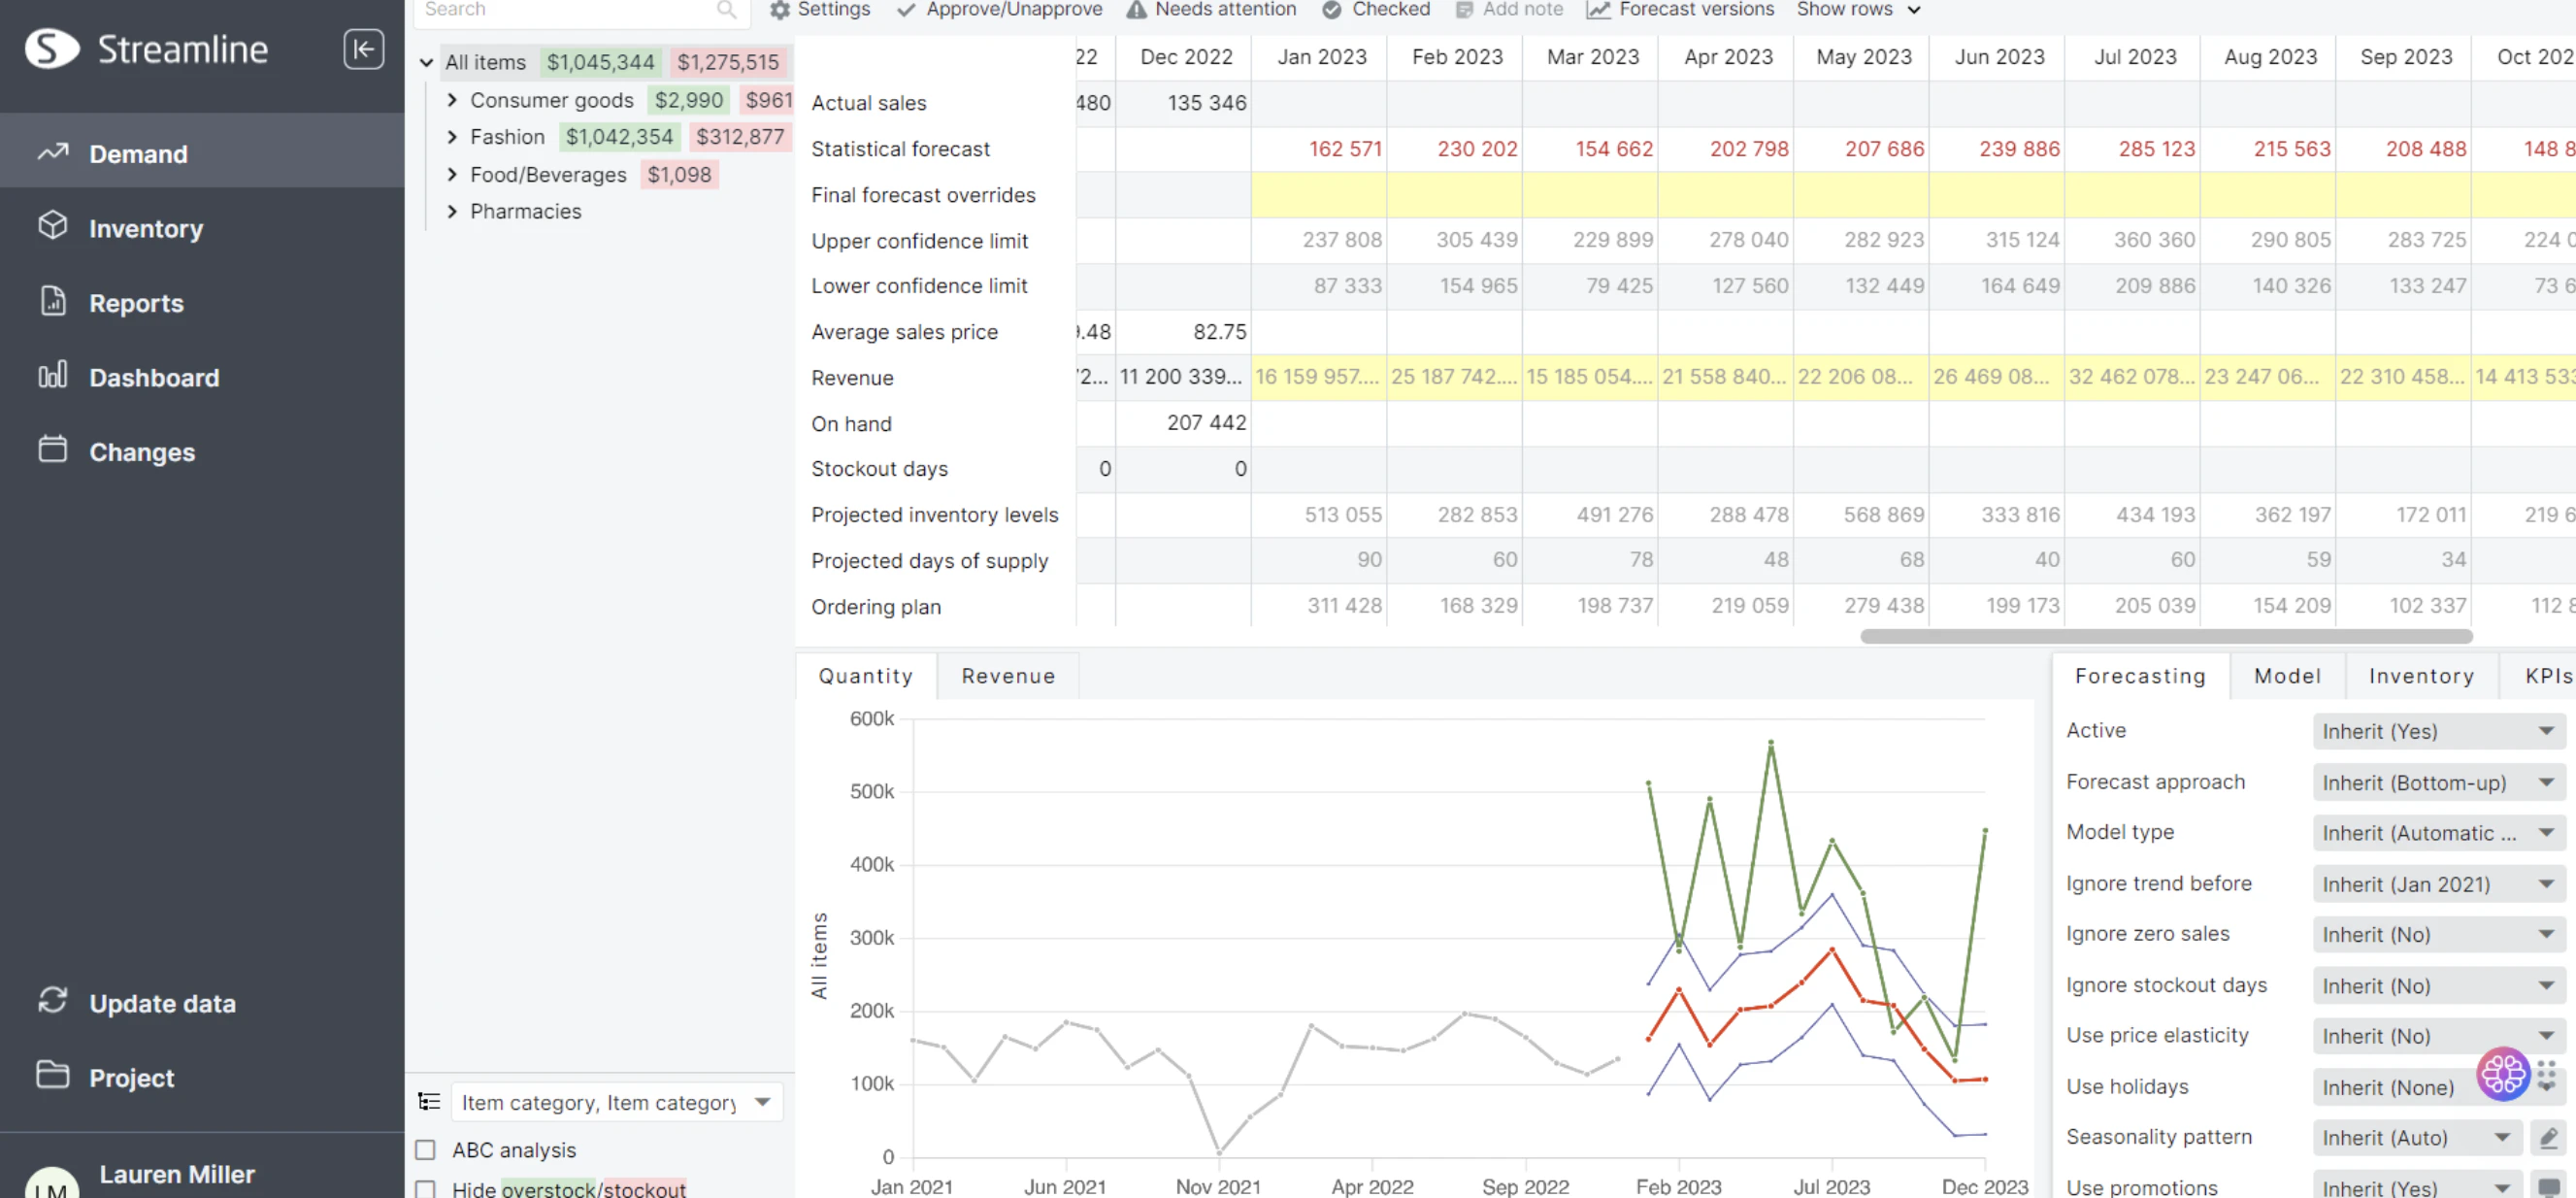The width and height of the screenshot is (2576, 1198).
Task: Click the Needs attention warning icon
Action: click(1136, 10)
